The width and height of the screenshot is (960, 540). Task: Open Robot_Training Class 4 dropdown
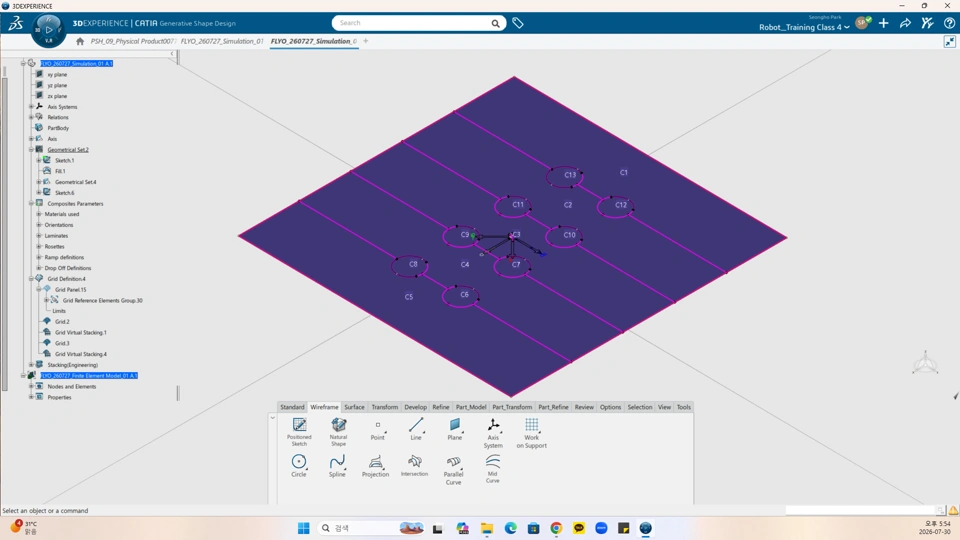804,27
